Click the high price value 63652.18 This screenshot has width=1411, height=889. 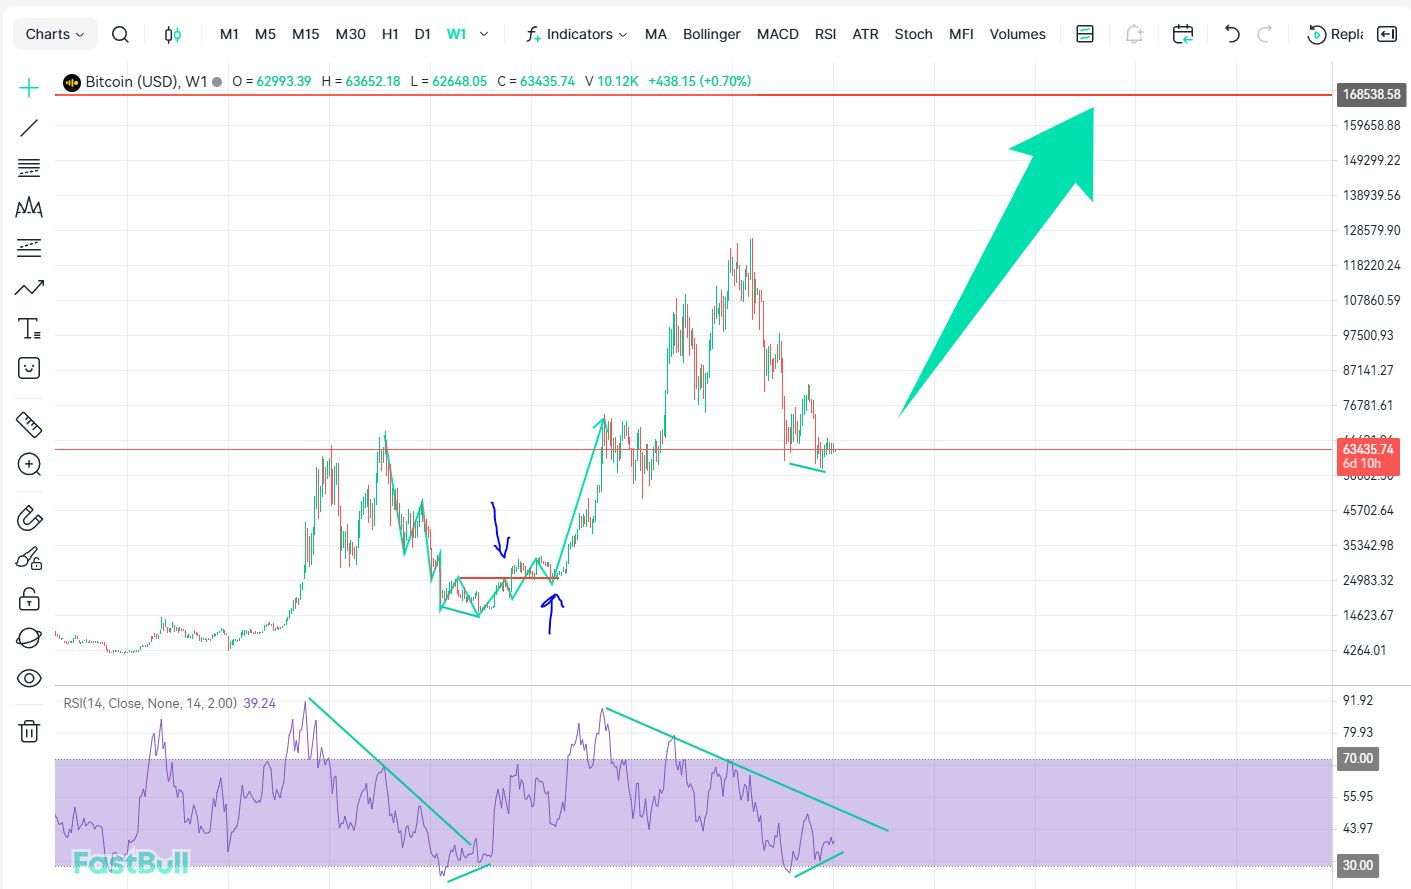(x=373, y=81)
